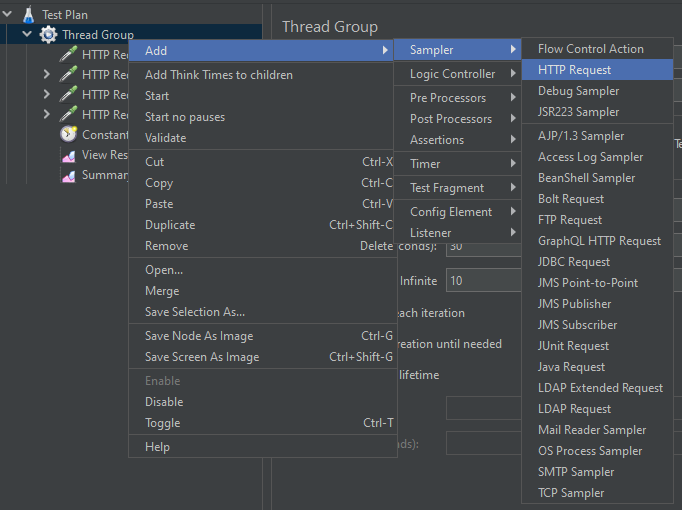Screen dimensions: 682x510
Task: Add a JMS Publisher sampler
Action: [598, 303]
